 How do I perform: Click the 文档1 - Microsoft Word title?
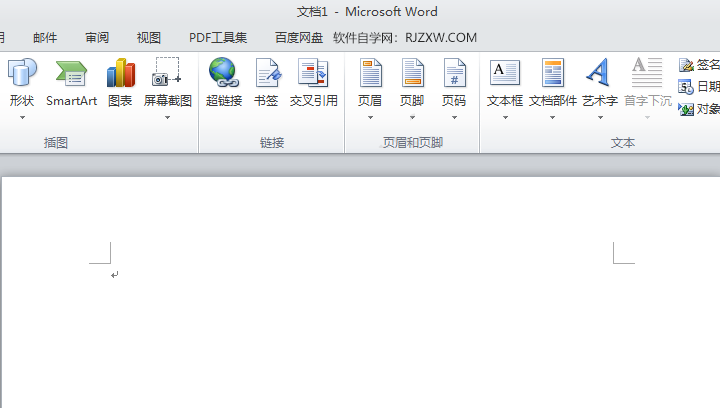pos(367,11)
